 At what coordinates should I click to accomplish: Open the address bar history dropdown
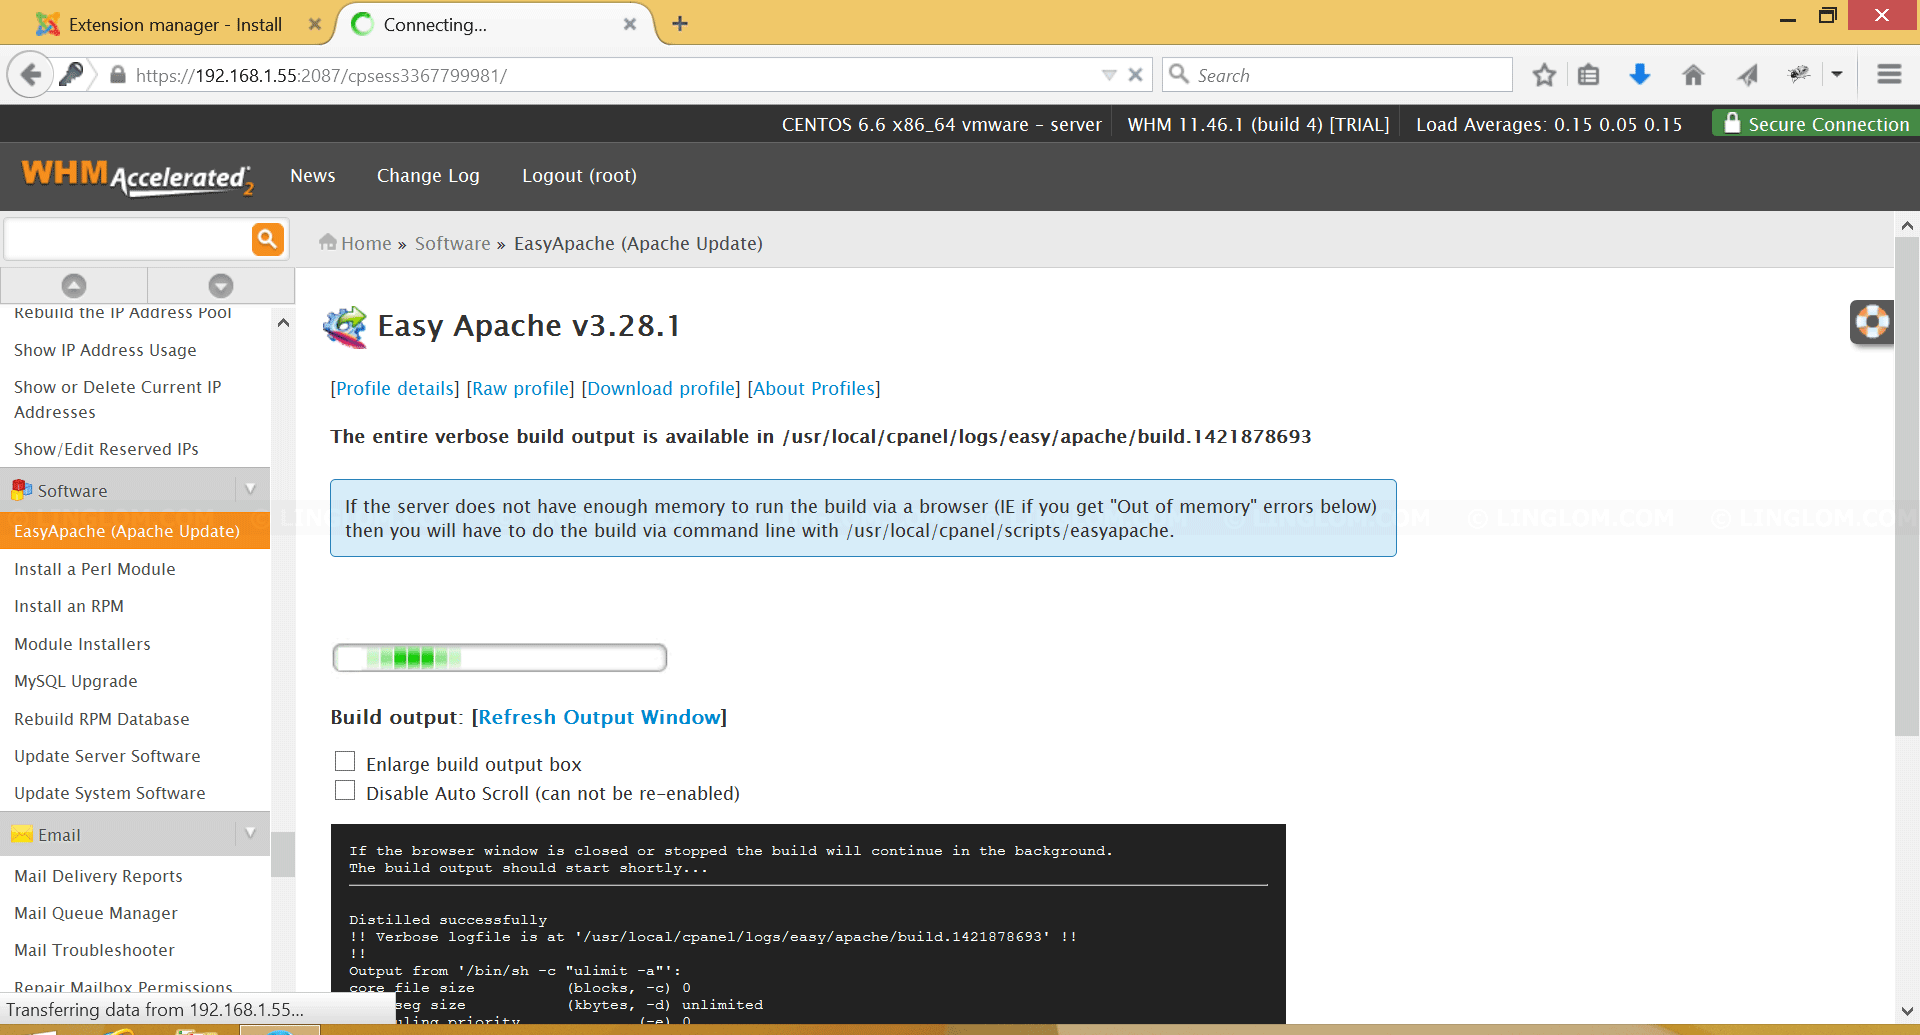coord(1109,75)
